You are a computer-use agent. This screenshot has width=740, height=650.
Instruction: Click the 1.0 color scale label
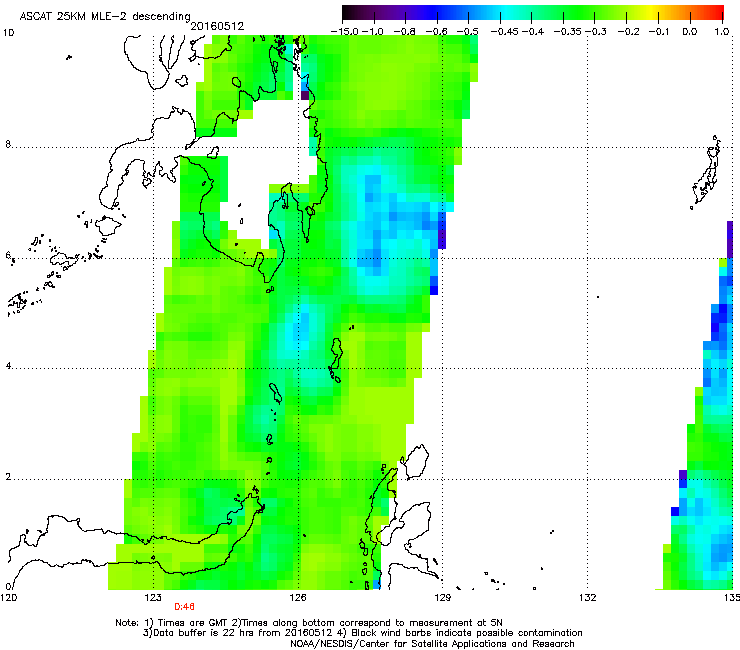[722, 32]
